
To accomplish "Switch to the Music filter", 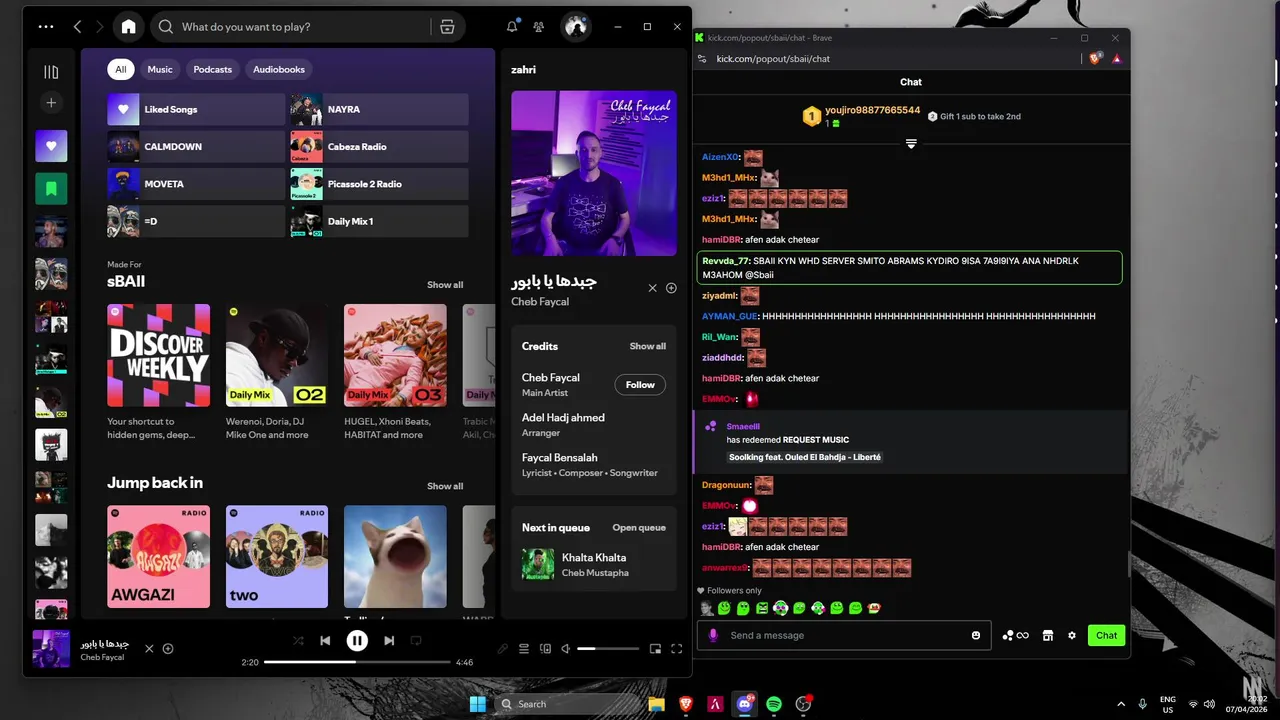I will [x=160, y=69].
